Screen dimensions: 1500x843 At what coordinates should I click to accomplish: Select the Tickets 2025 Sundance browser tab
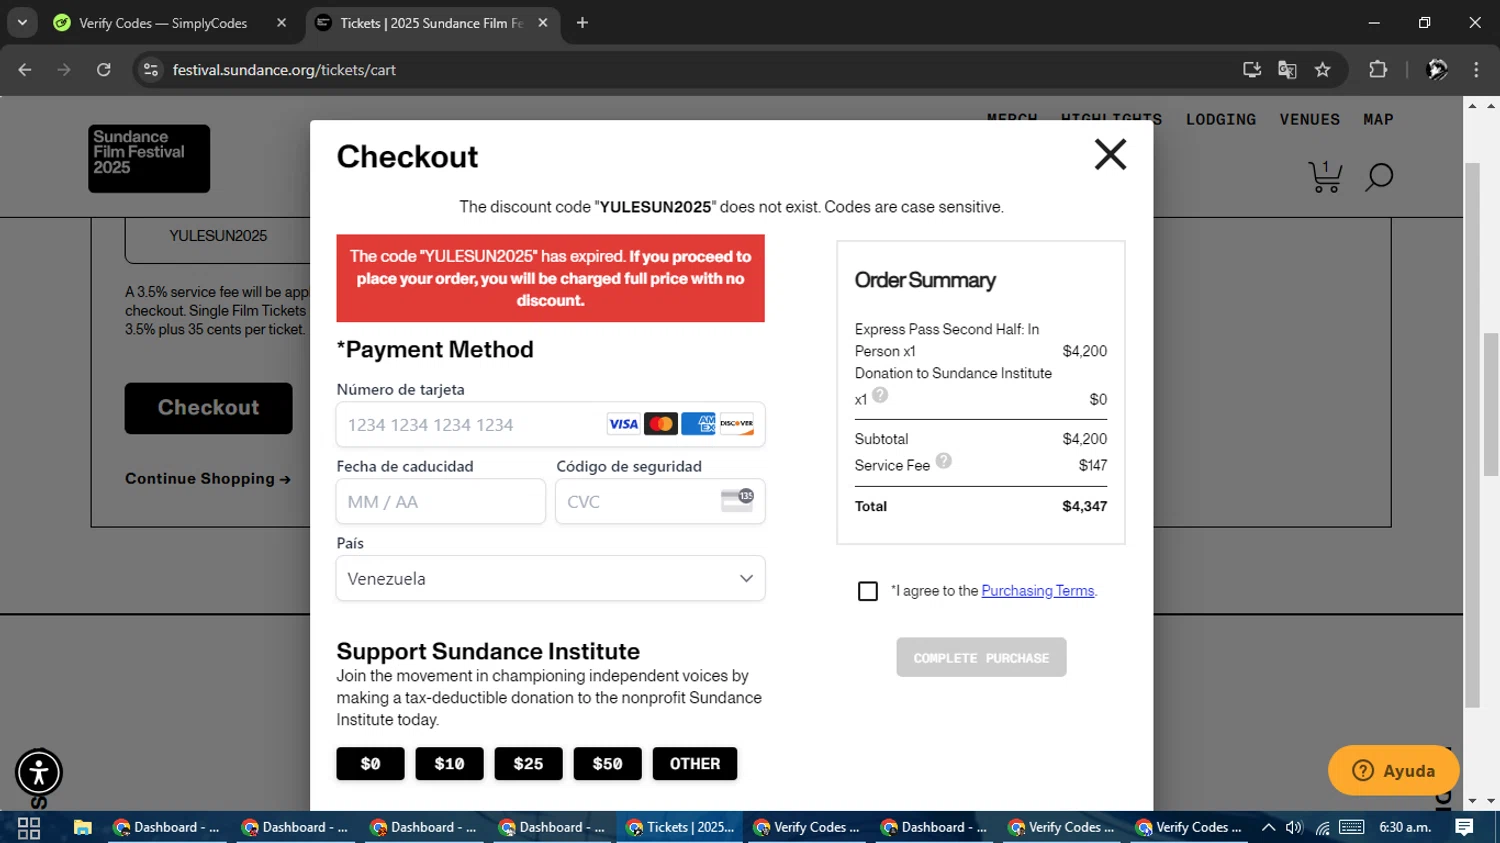[x=430, y=22]
